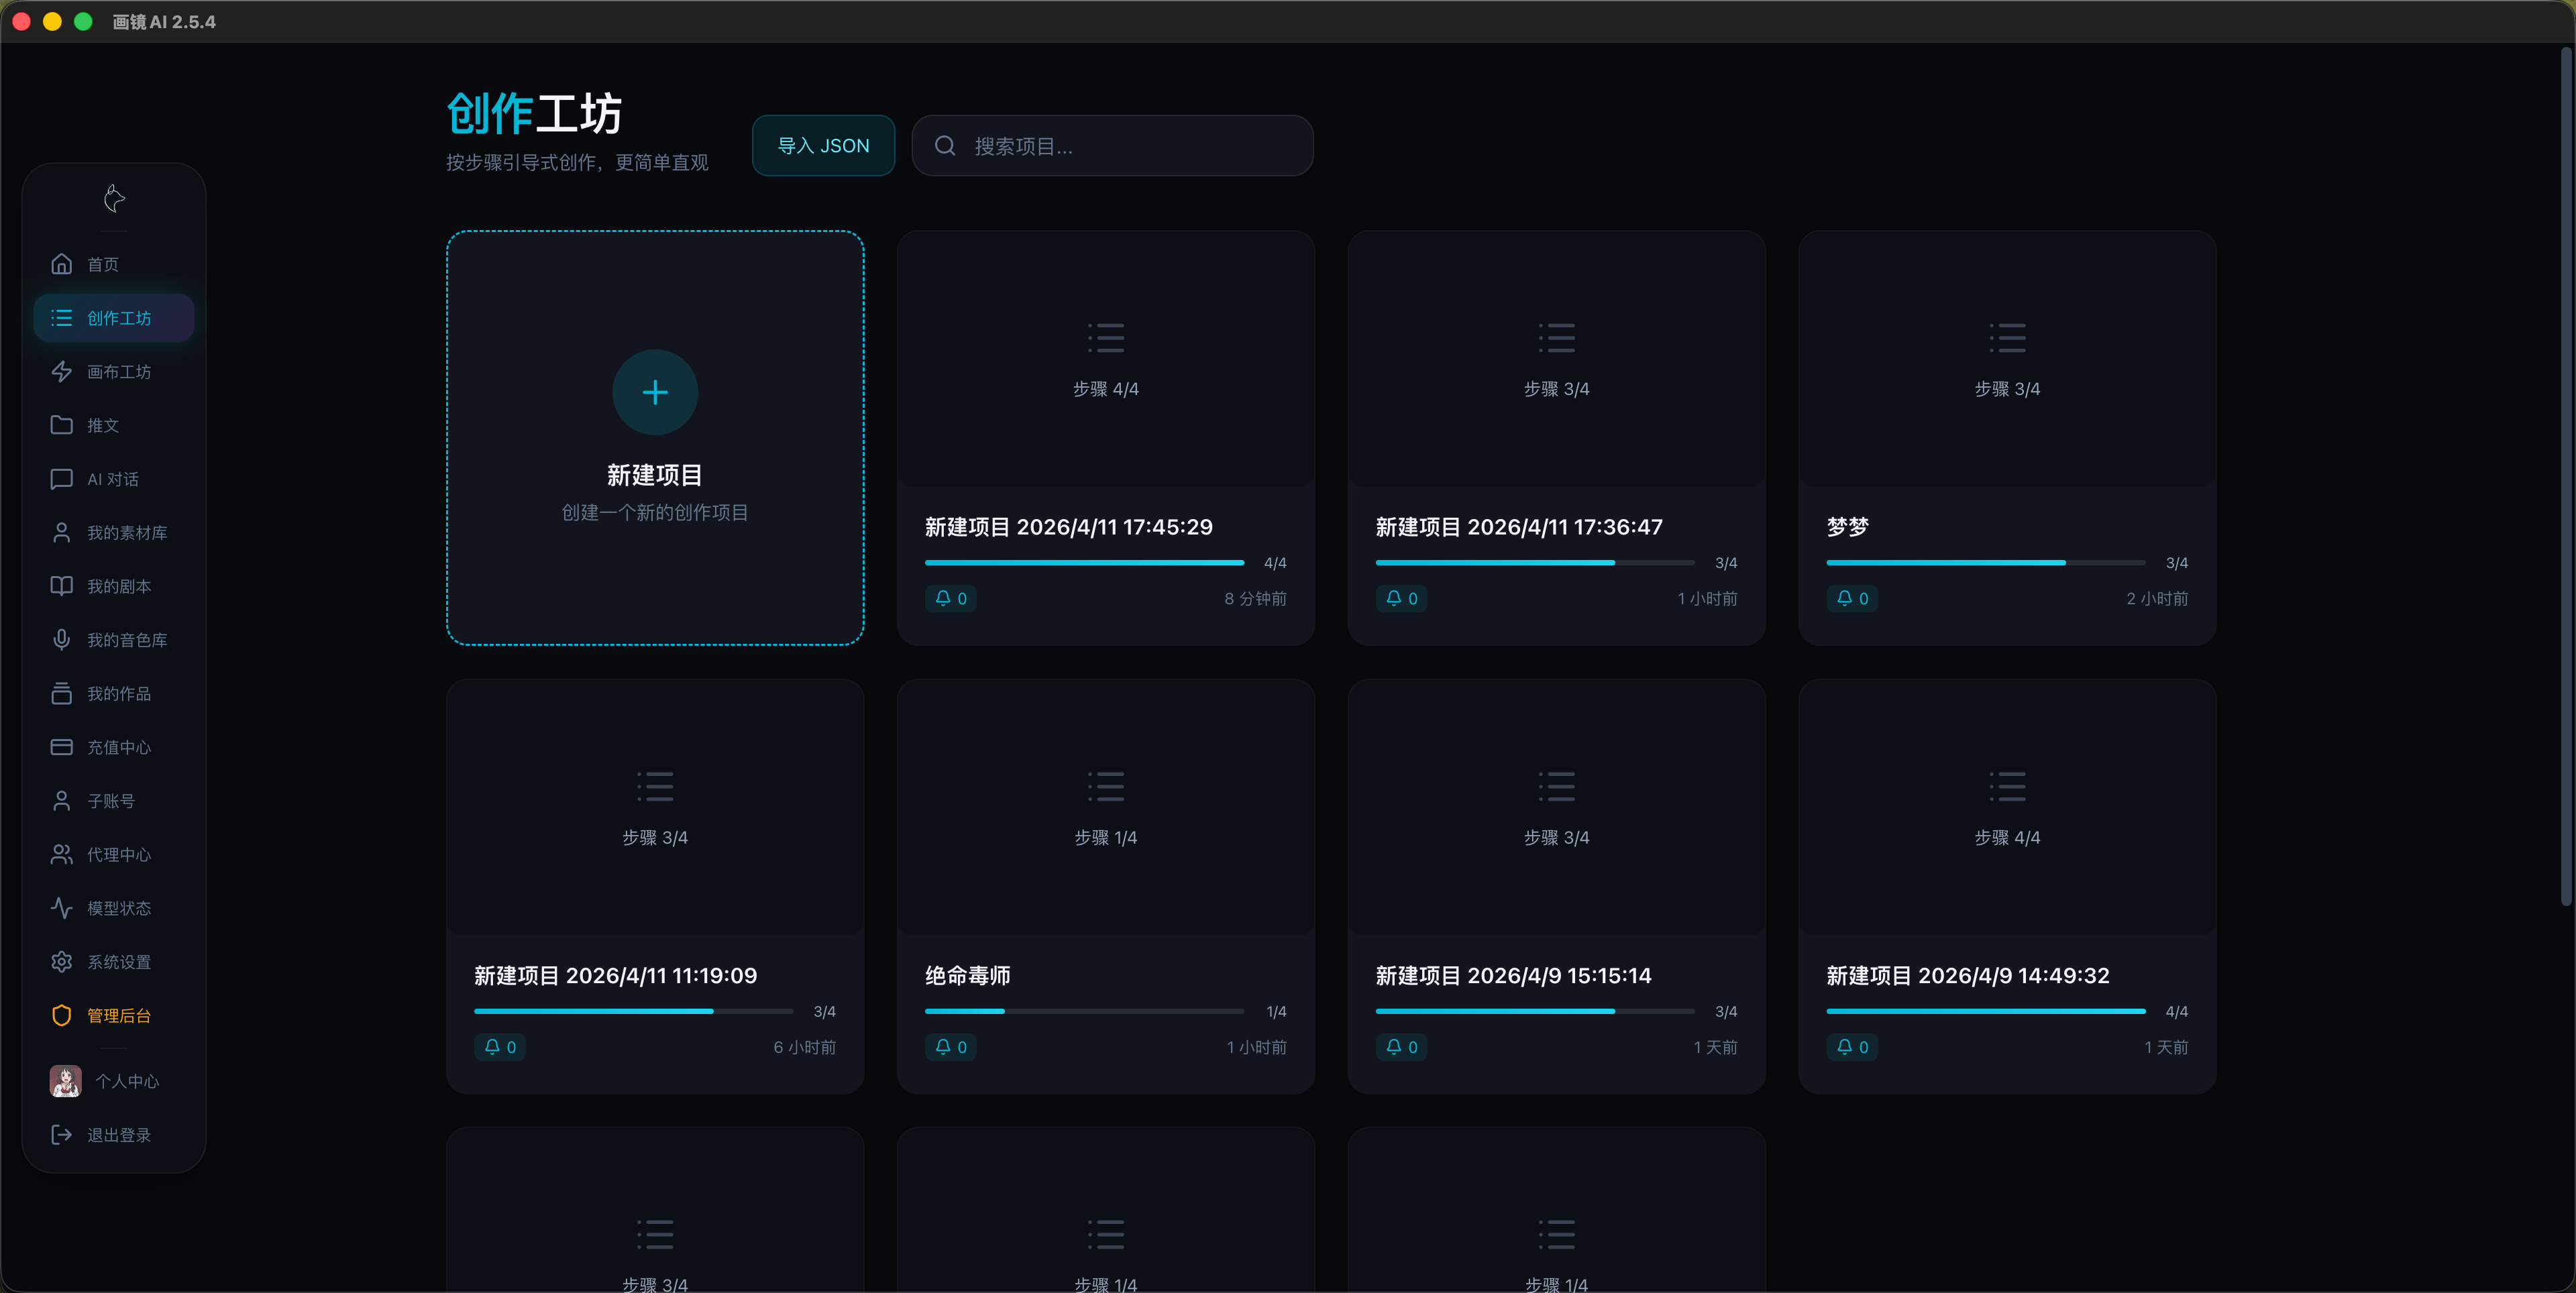
Task: Click 退出登录 to log out
Action: click(118, 1135)
